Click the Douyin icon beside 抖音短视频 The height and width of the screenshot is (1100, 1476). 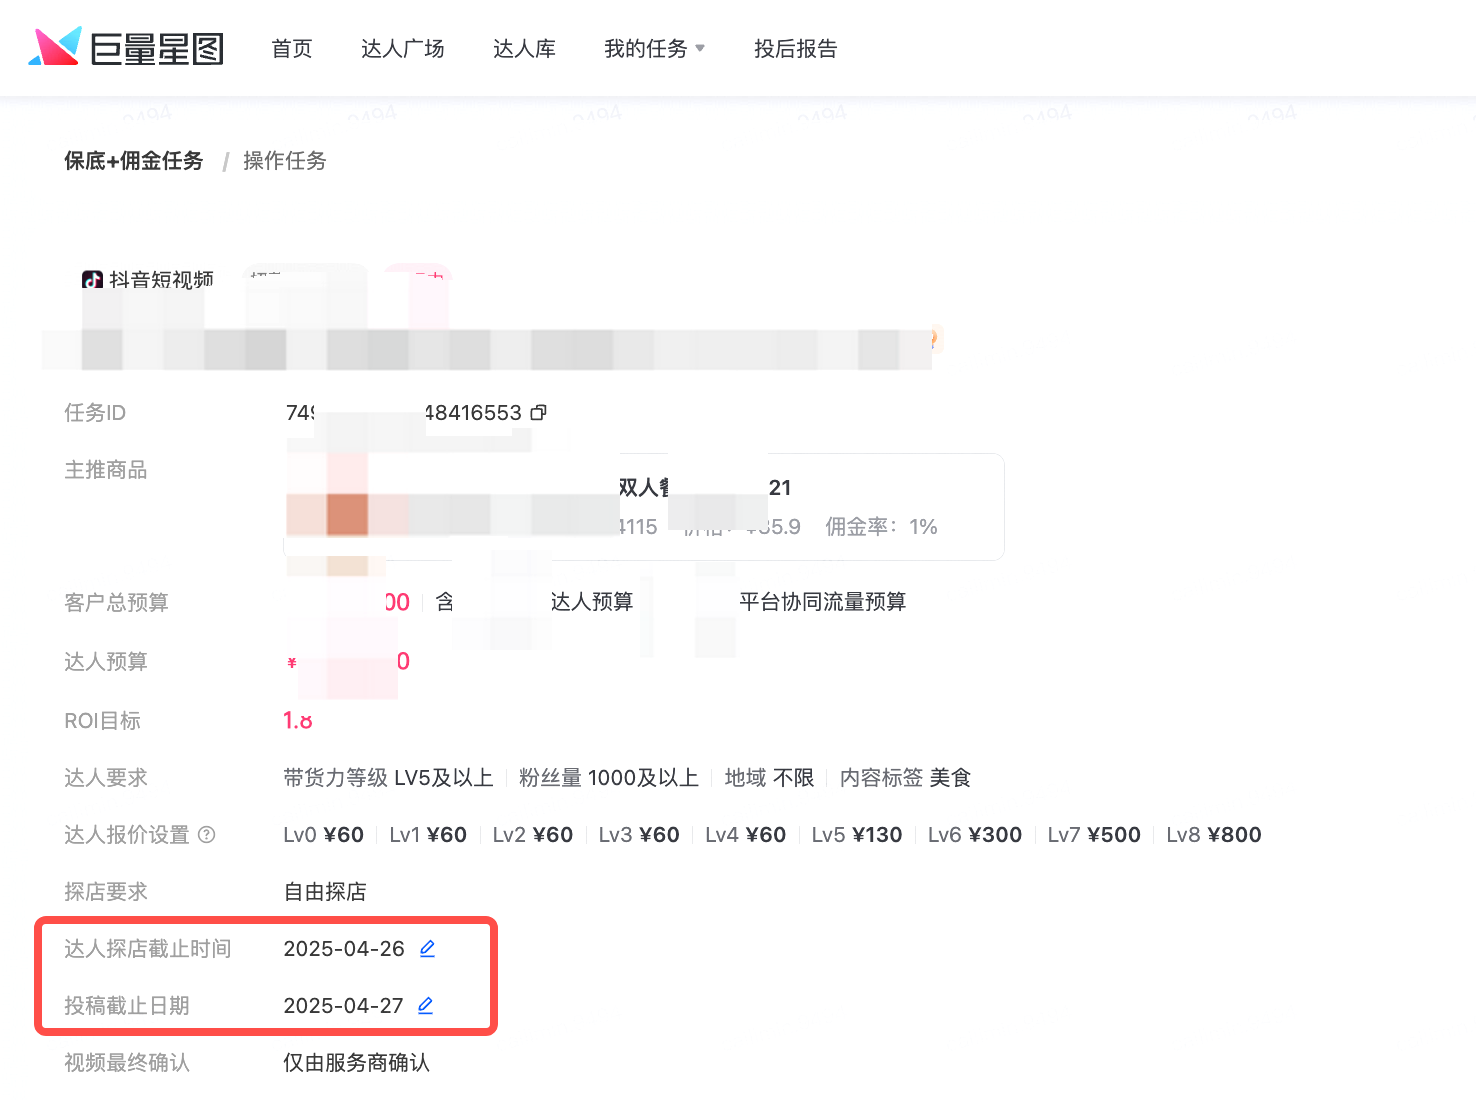pyautogui.click(x=92, y=280)
